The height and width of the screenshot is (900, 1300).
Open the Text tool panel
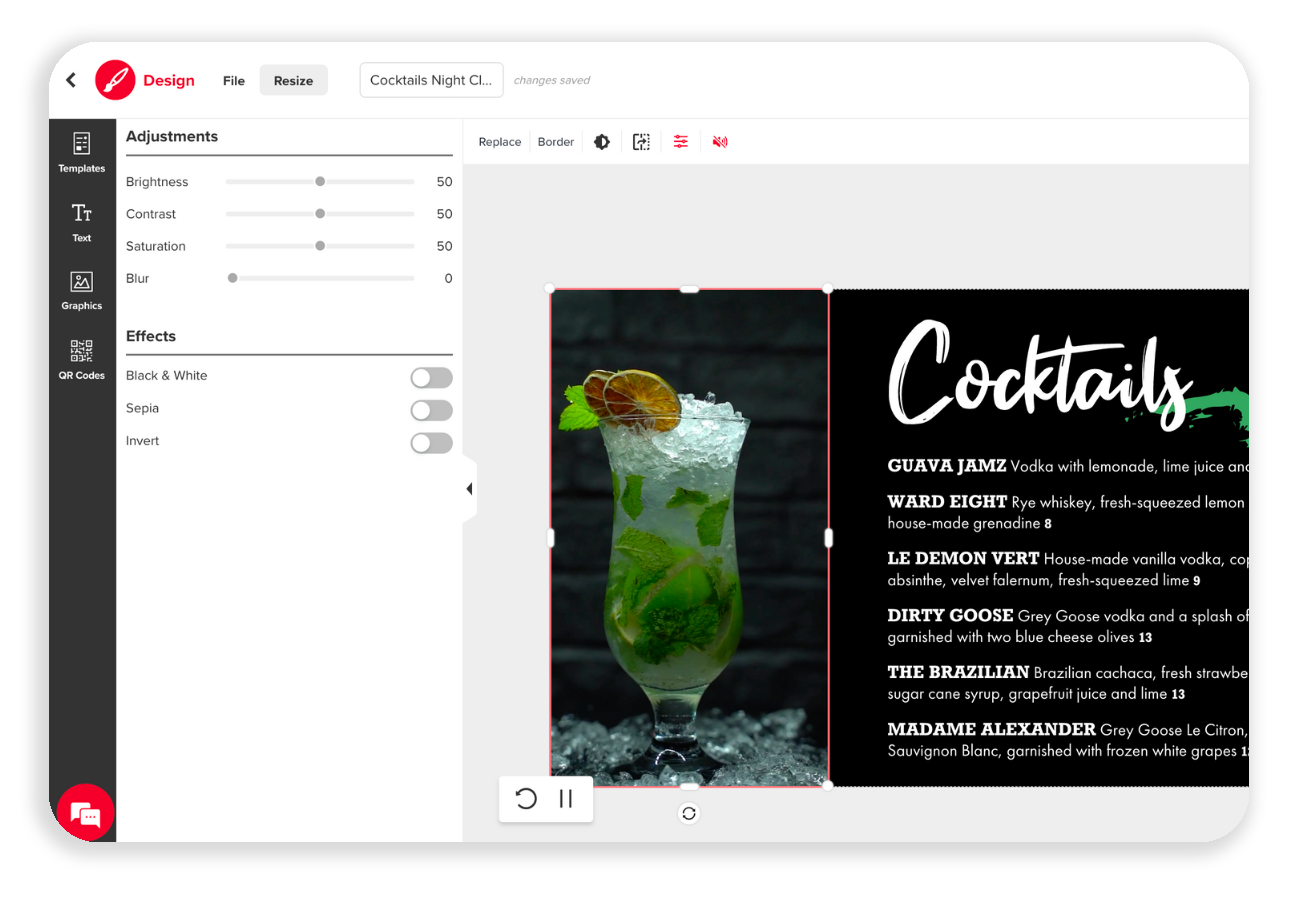pyautogui.click(x=82, y=222)
